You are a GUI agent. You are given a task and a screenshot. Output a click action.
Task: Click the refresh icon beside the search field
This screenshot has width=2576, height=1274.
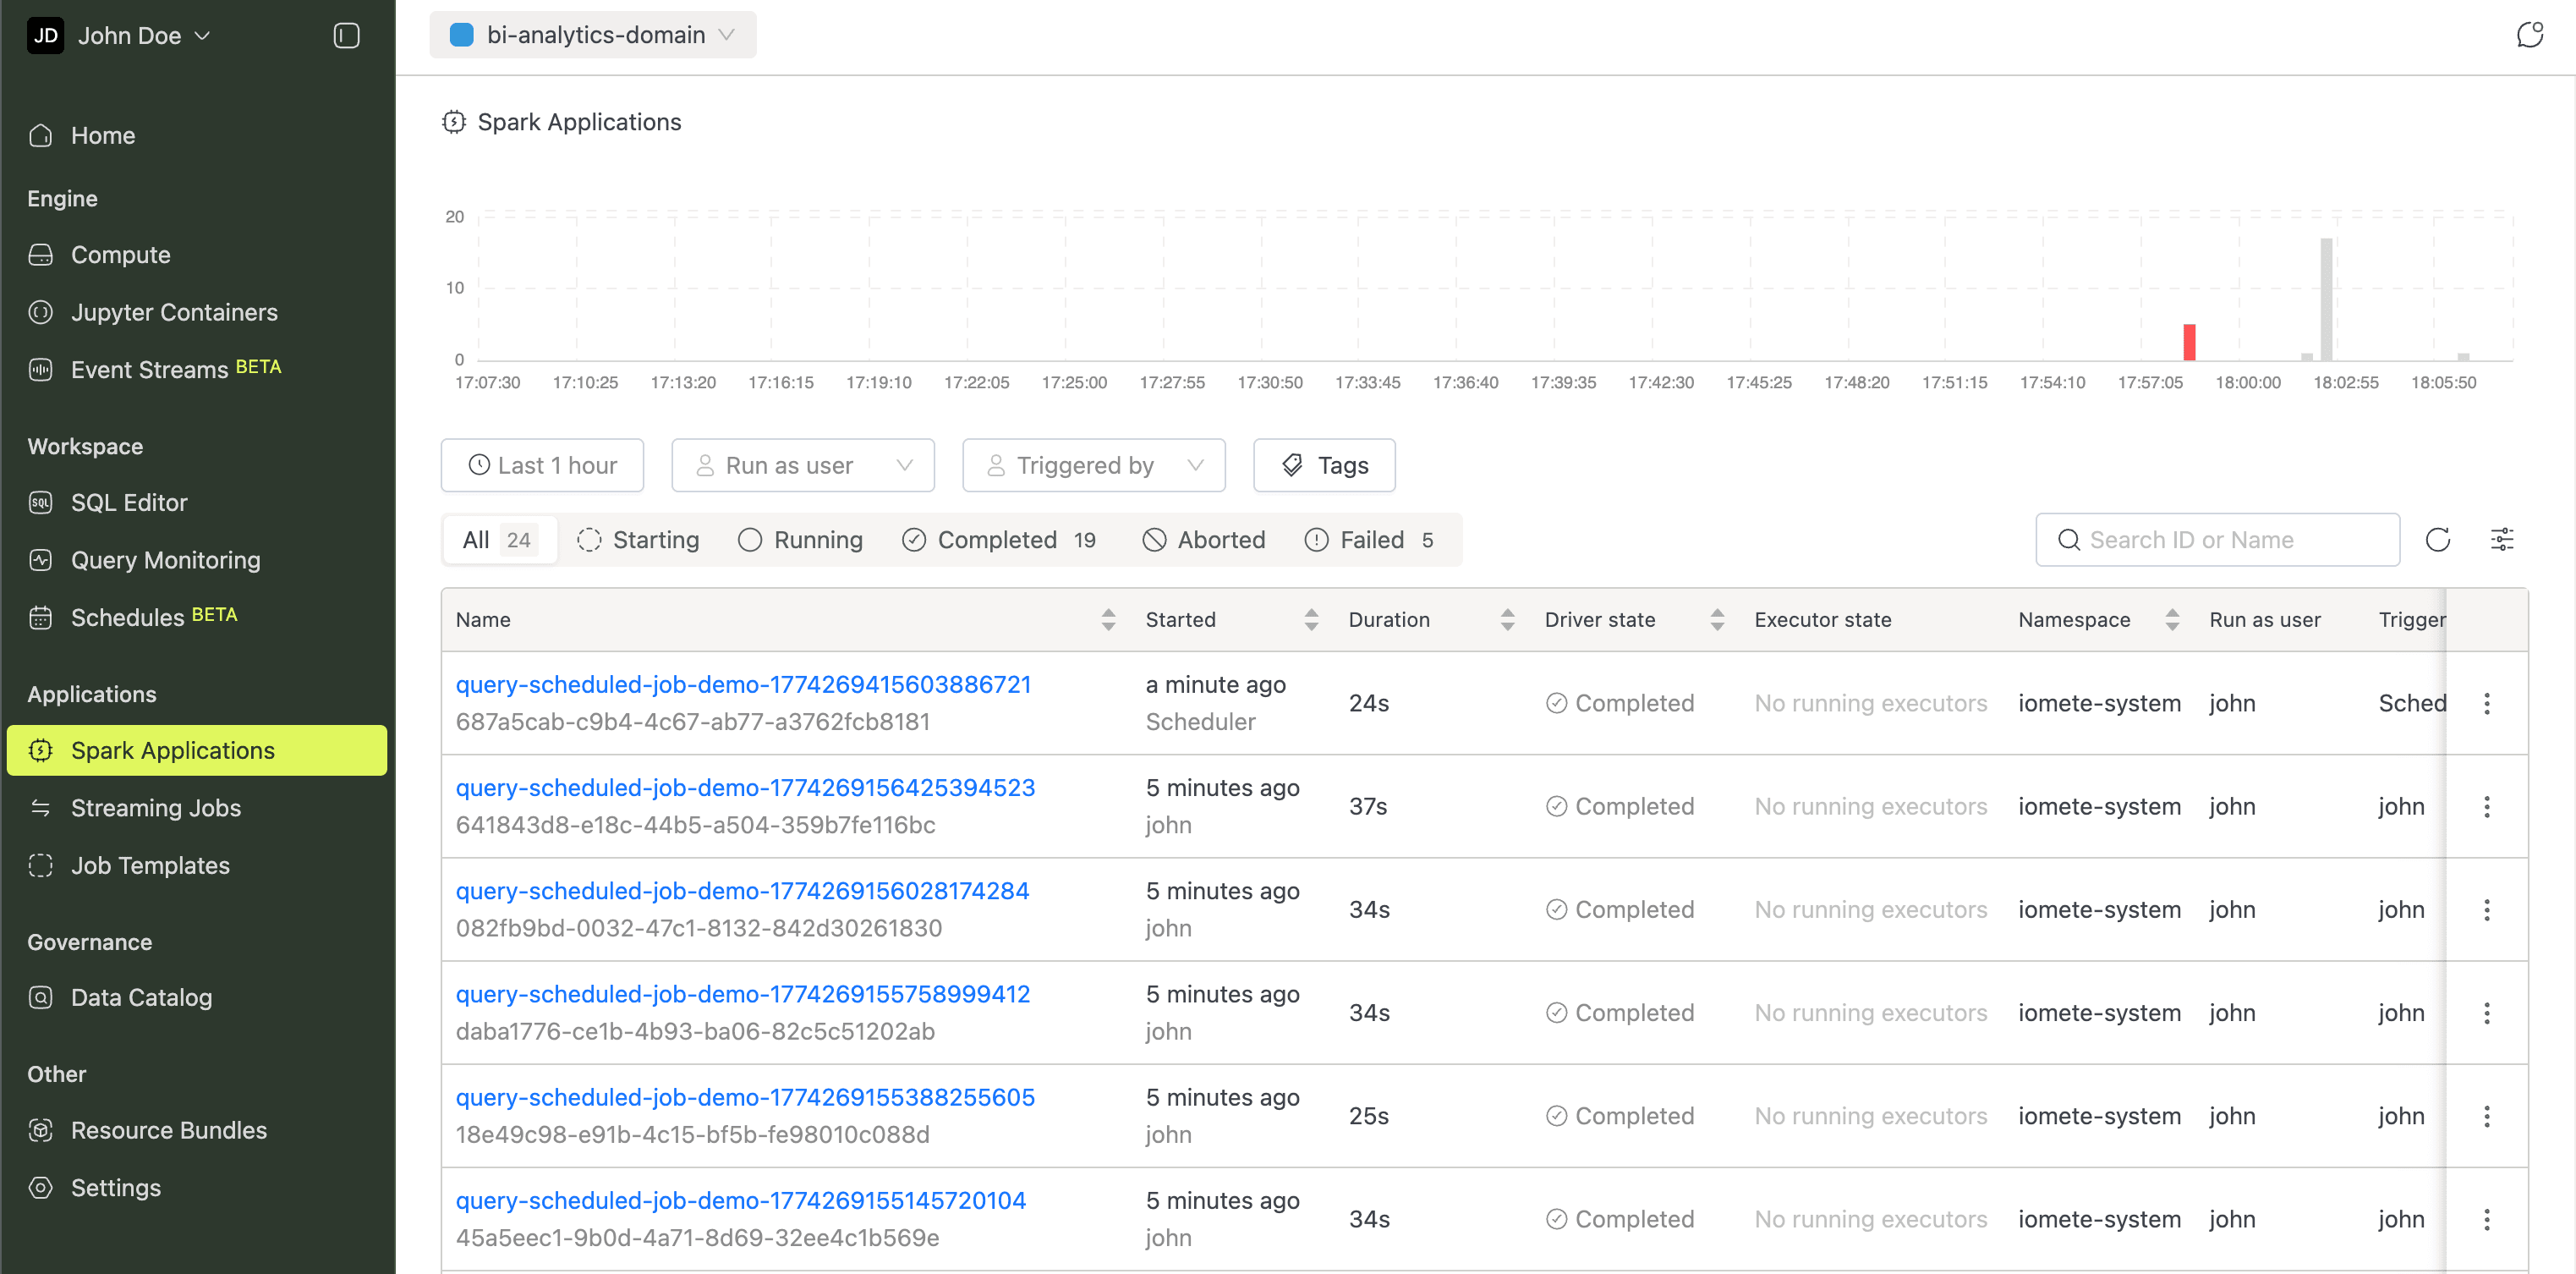(x=2438, y=539)
